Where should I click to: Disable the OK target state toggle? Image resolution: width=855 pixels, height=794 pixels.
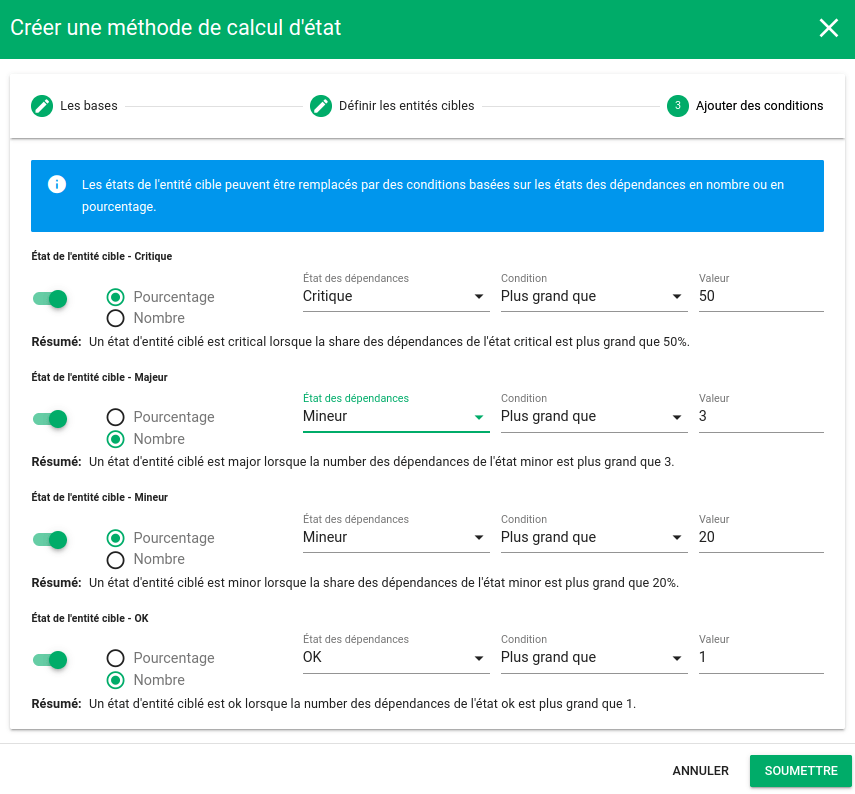[50, 659]
